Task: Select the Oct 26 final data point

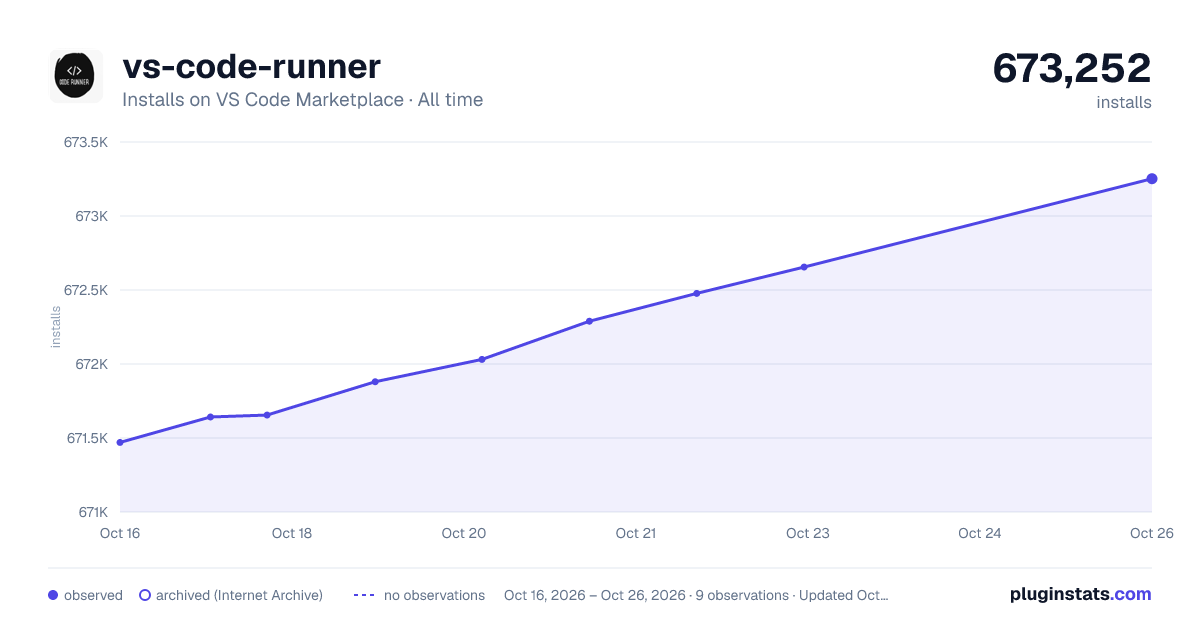Action: 1152,179
